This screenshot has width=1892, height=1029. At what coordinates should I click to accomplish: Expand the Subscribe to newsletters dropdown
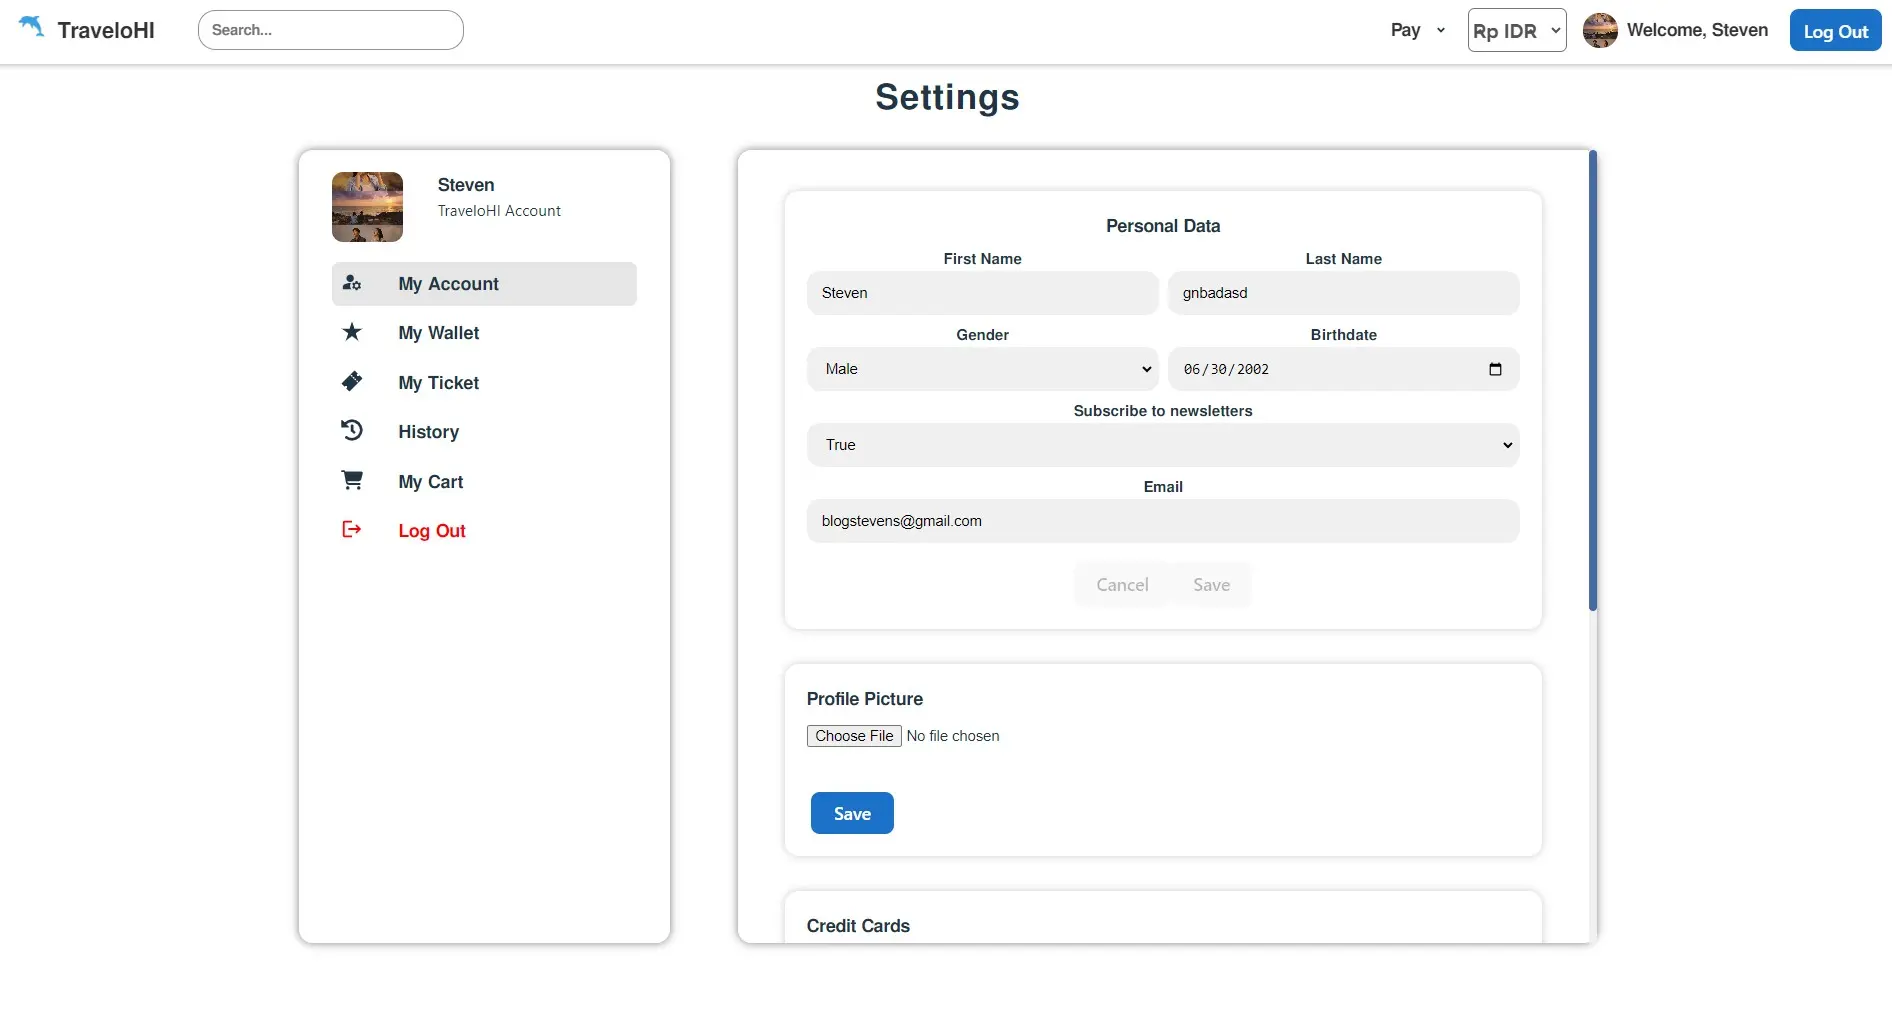[x=1163, y=445]
